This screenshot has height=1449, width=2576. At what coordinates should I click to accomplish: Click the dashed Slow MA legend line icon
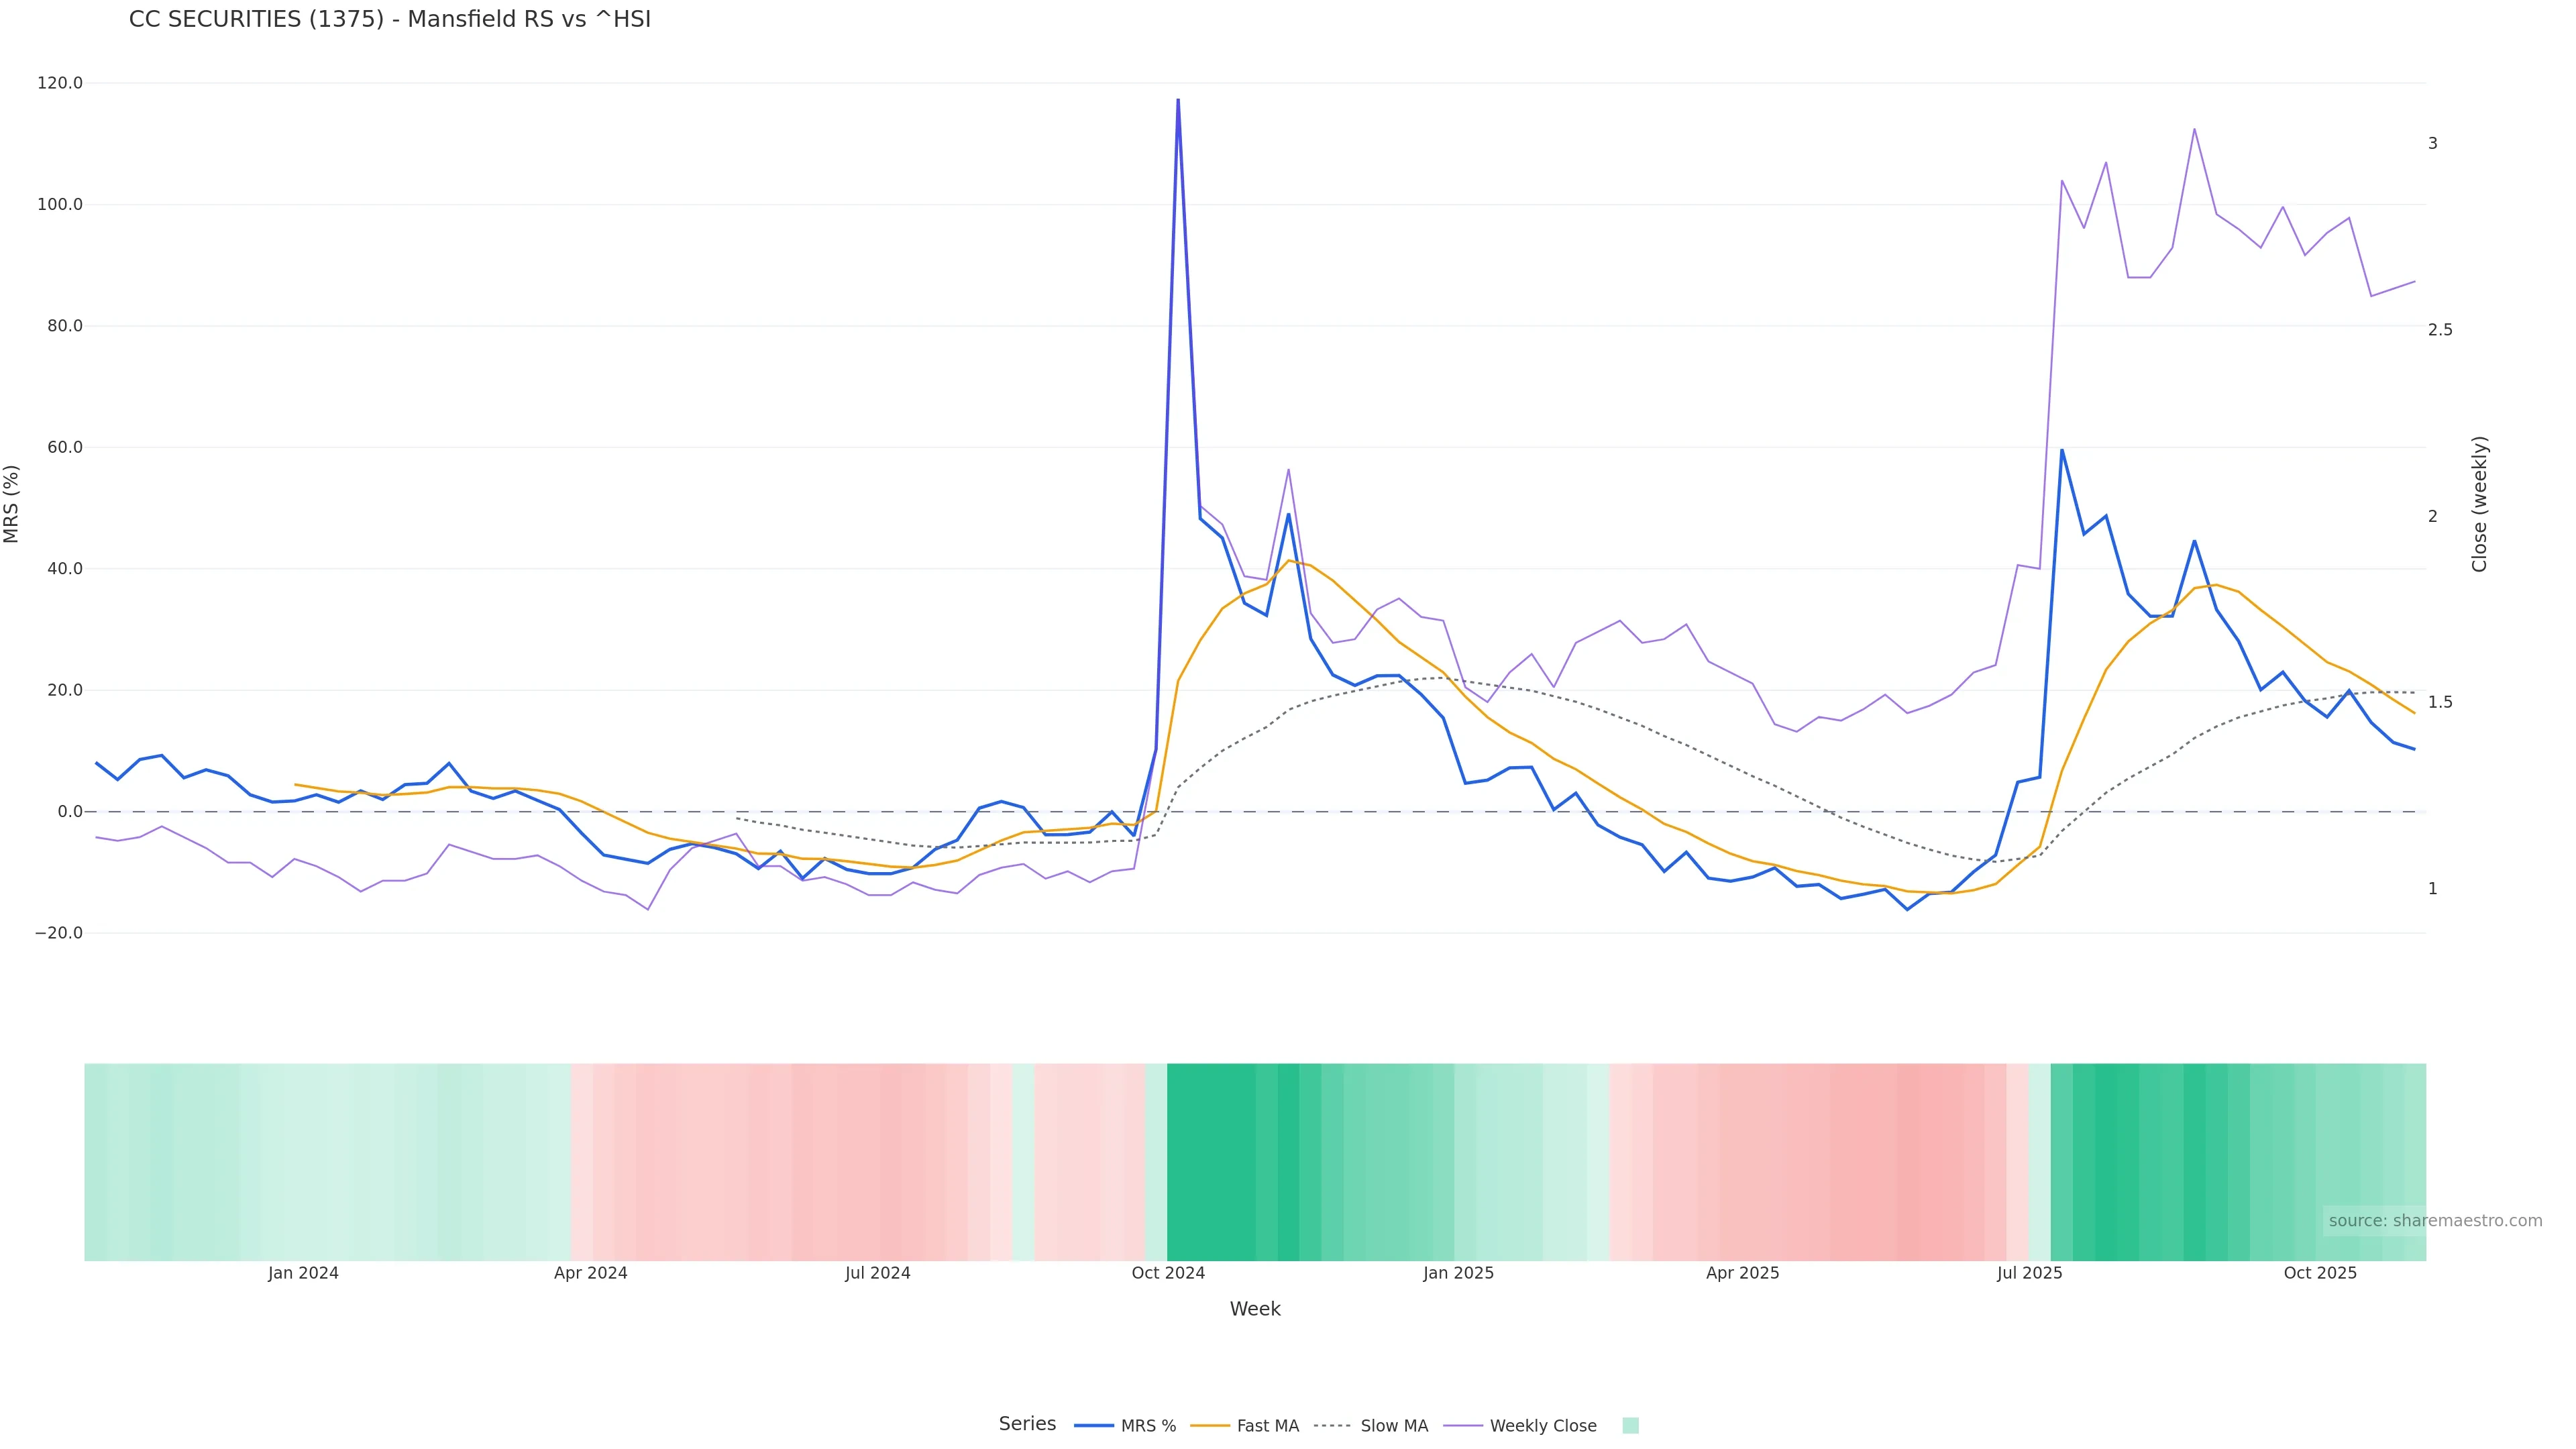(1332, 1426)
